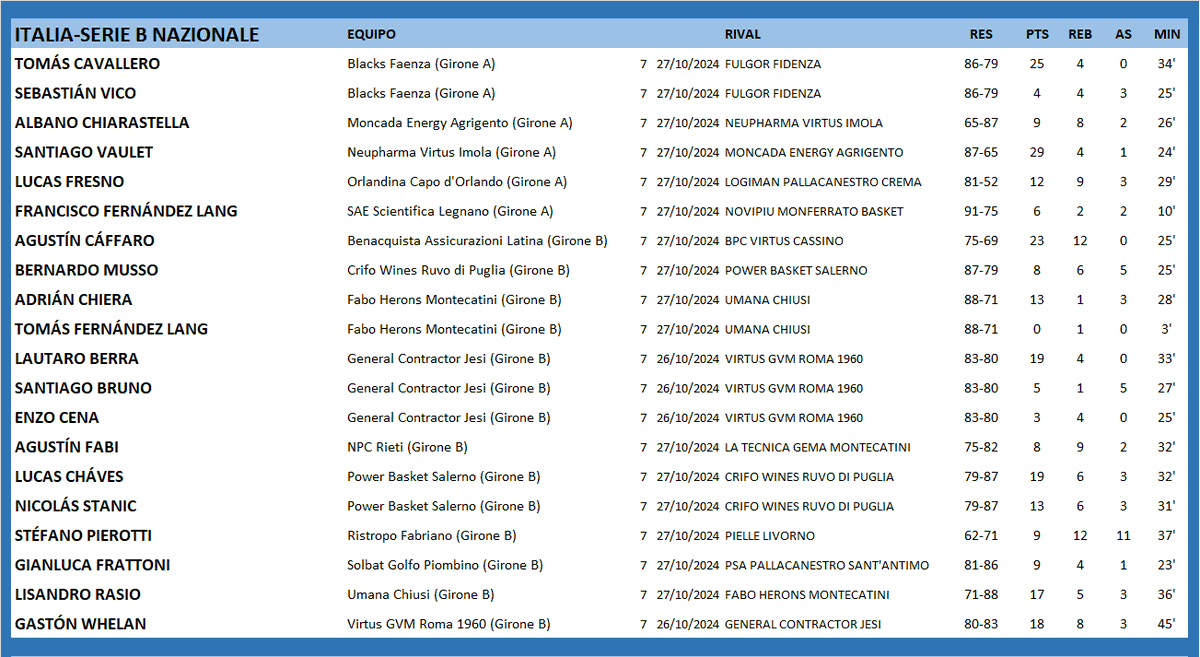Click rival BPC VIRTUS CASSINO
This screenshot has width=1200, height=657.
(x=784, y=242)
